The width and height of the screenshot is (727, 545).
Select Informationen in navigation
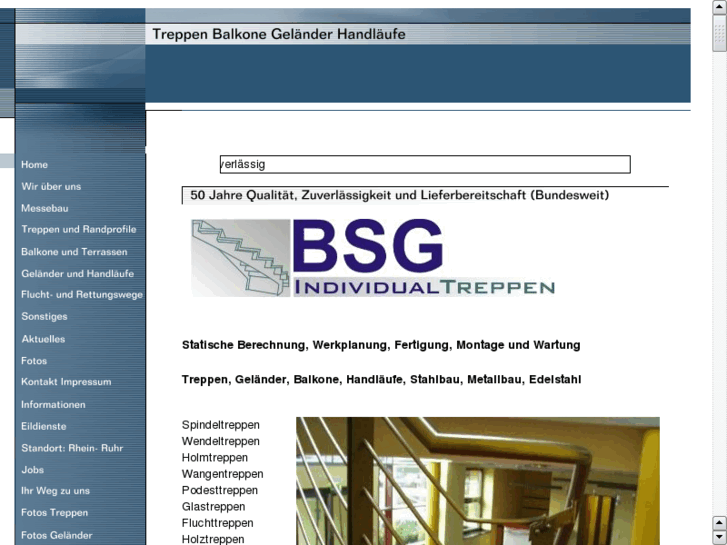coord(53,404)
